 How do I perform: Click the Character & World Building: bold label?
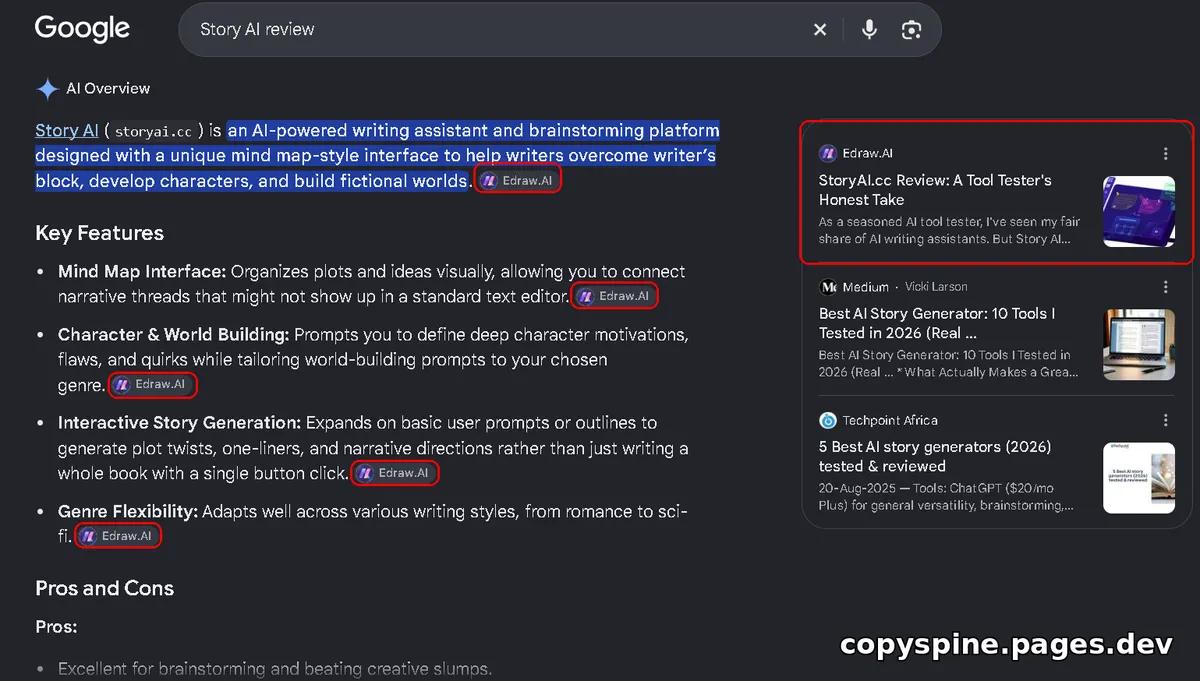(173, 335)
